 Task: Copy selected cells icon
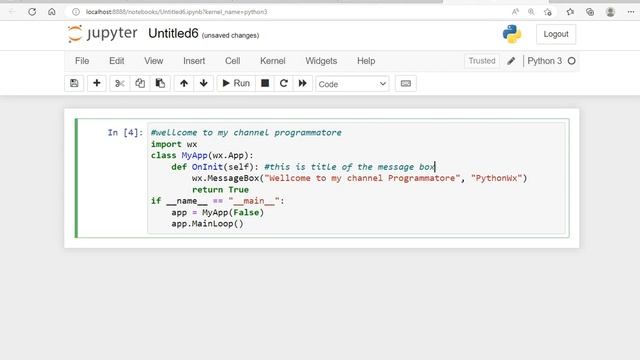pyautogui.click(x=140, y=83)
